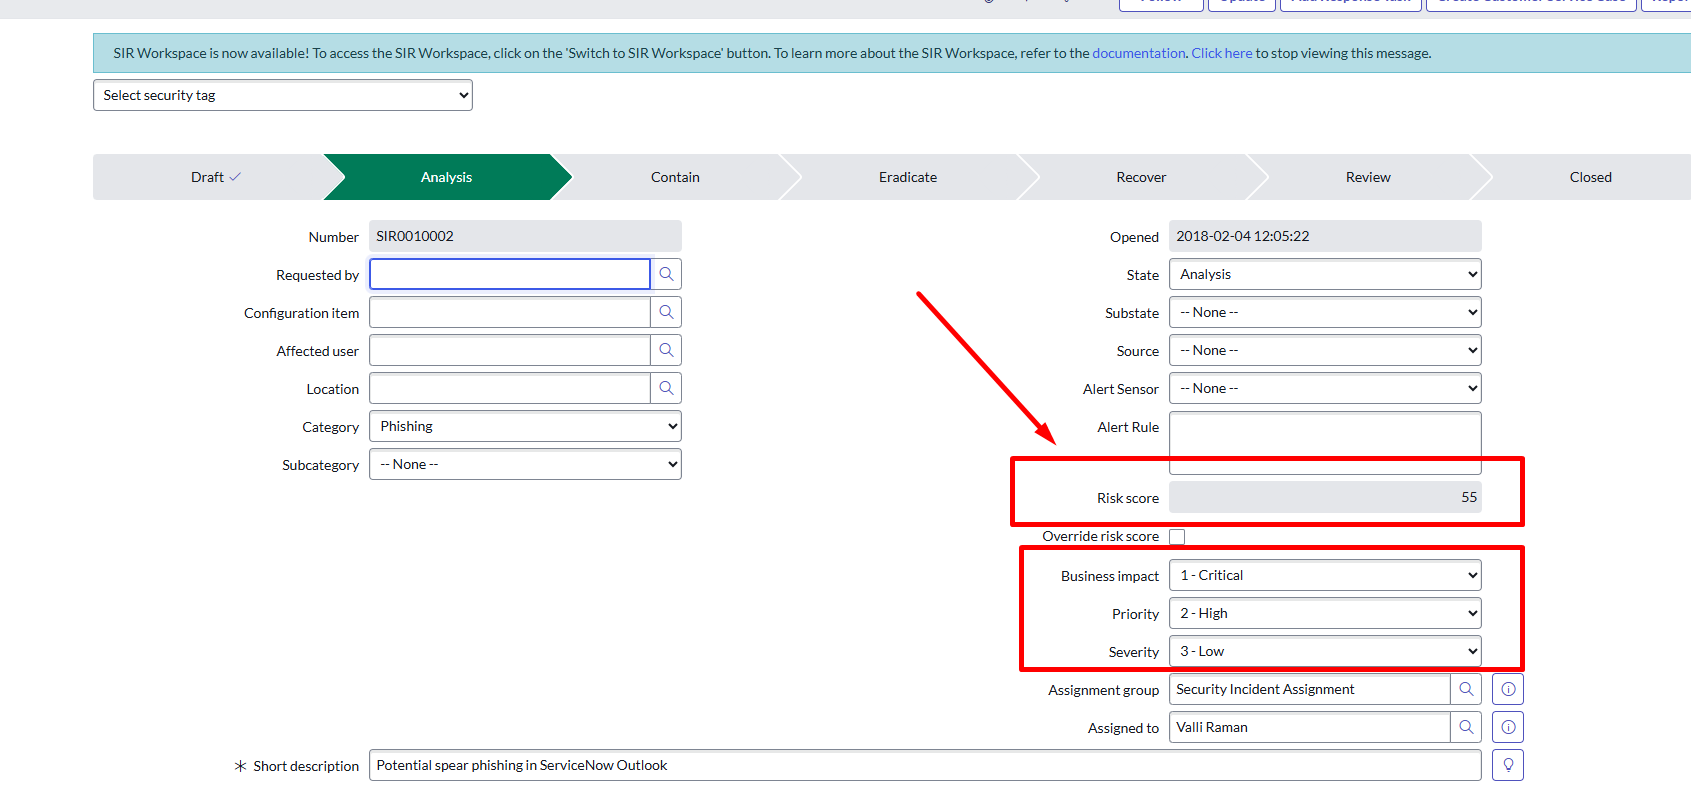Open the Severity dropdown showing Low
The image size is (1691, 794).
1325,651
